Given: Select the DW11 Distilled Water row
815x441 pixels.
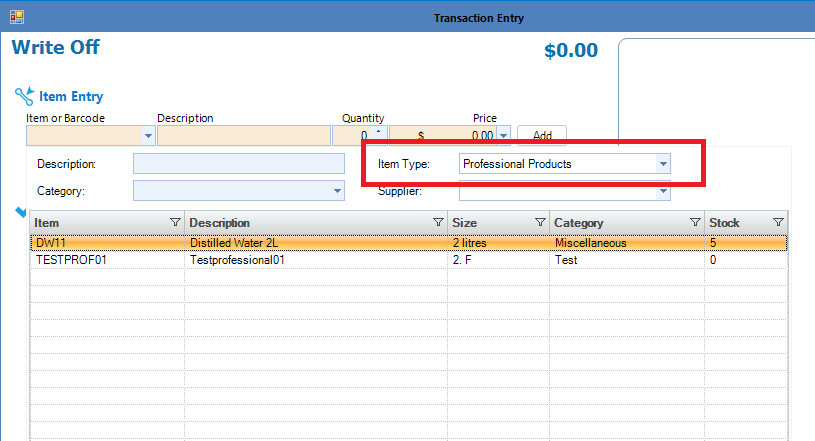Looking at the screenshot, I should pyautogui.click(x=300, y=243).
